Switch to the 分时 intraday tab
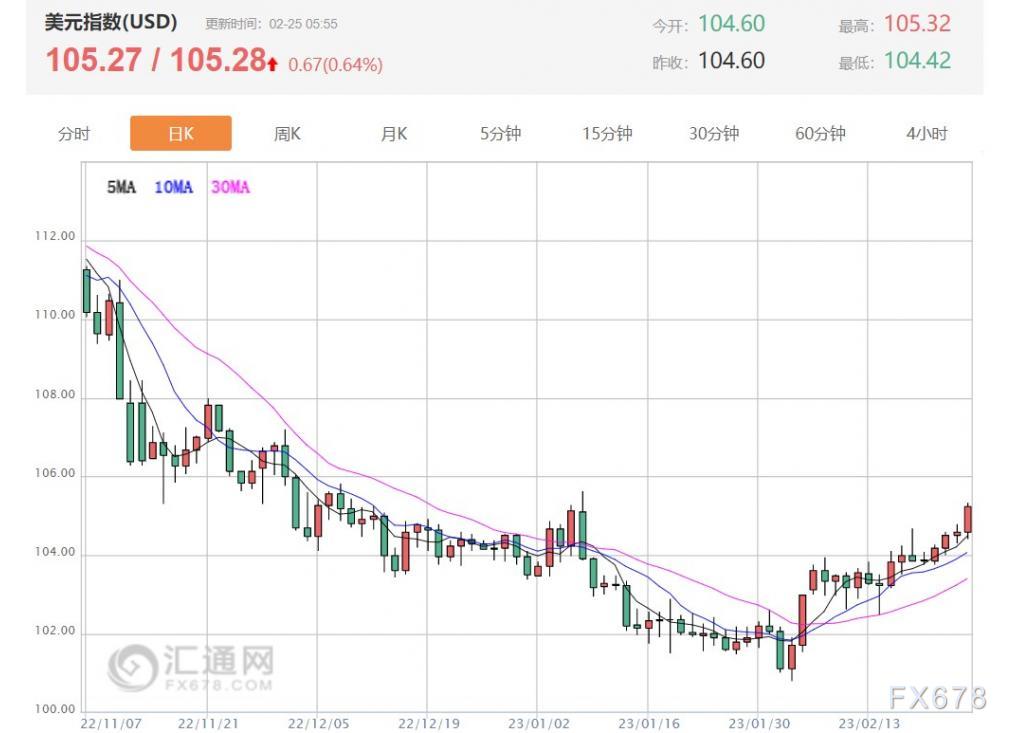The height and width of the screenshot is (733, 1017). pos(74,134)
